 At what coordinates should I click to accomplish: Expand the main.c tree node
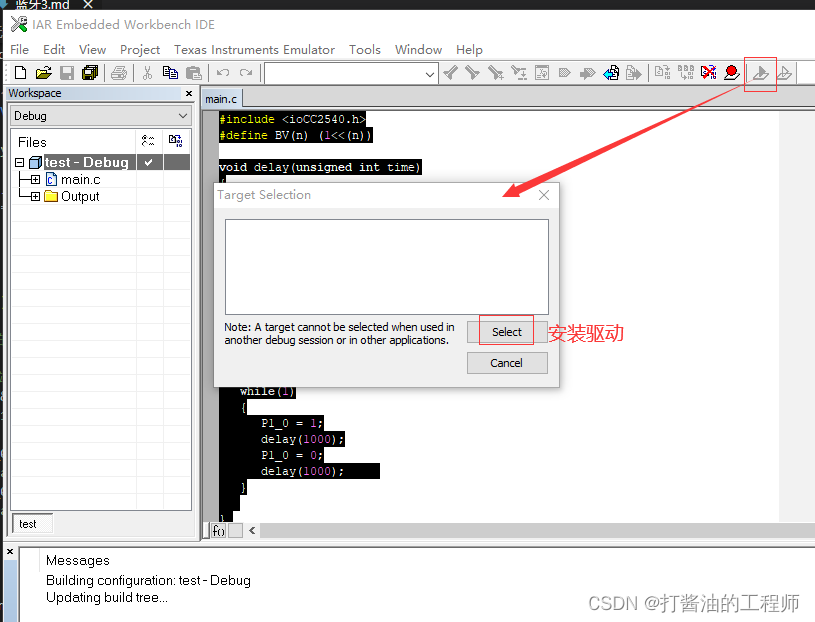click(x=35, y=180)
